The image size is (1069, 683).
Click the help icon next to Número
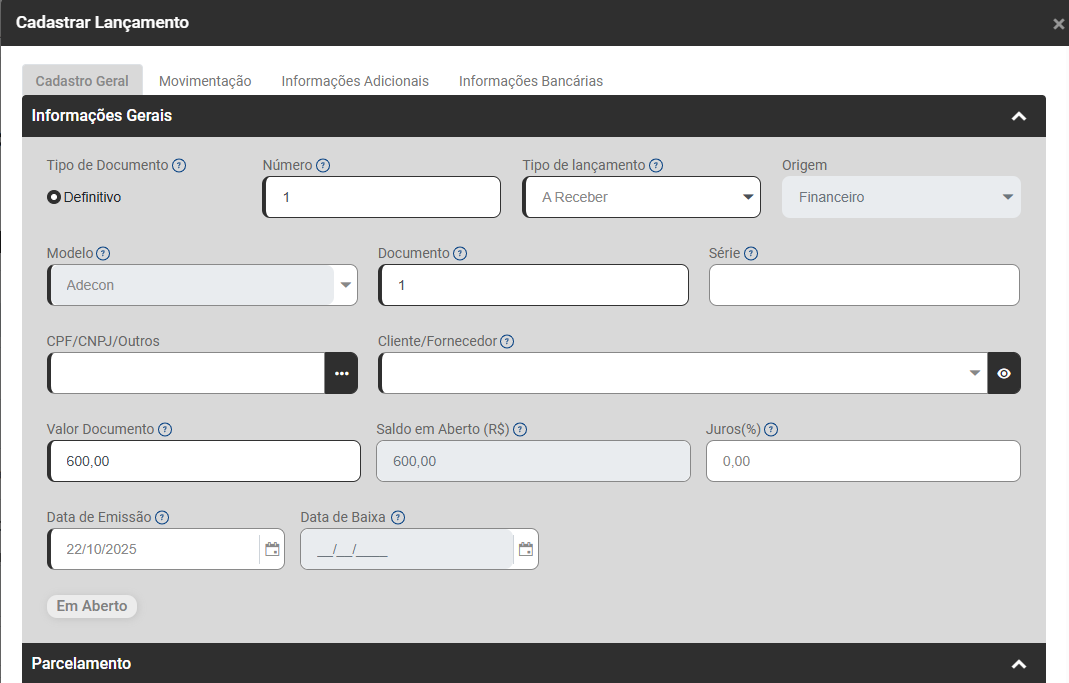(x=323, y=166)
